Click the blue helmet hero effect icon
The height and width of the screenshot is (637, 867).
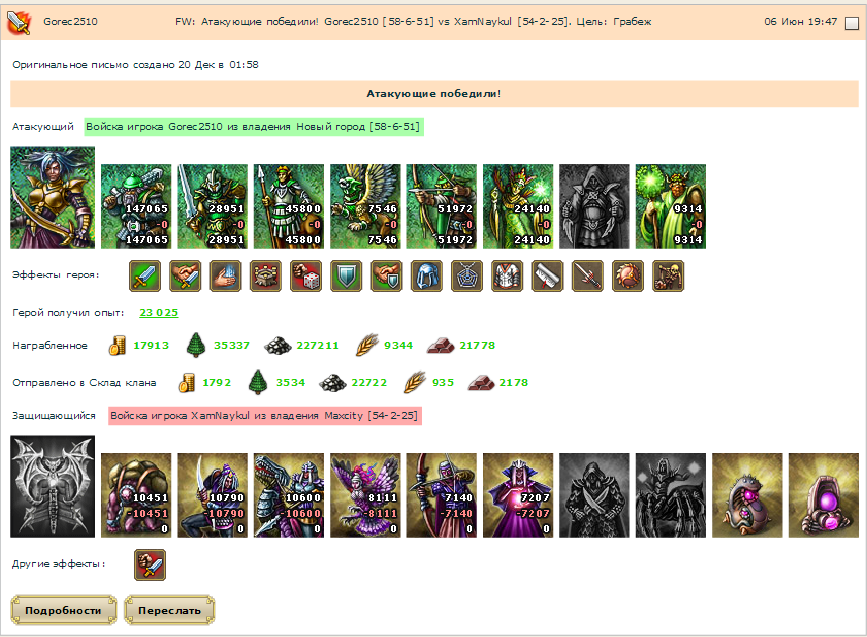tap(427, 276)
